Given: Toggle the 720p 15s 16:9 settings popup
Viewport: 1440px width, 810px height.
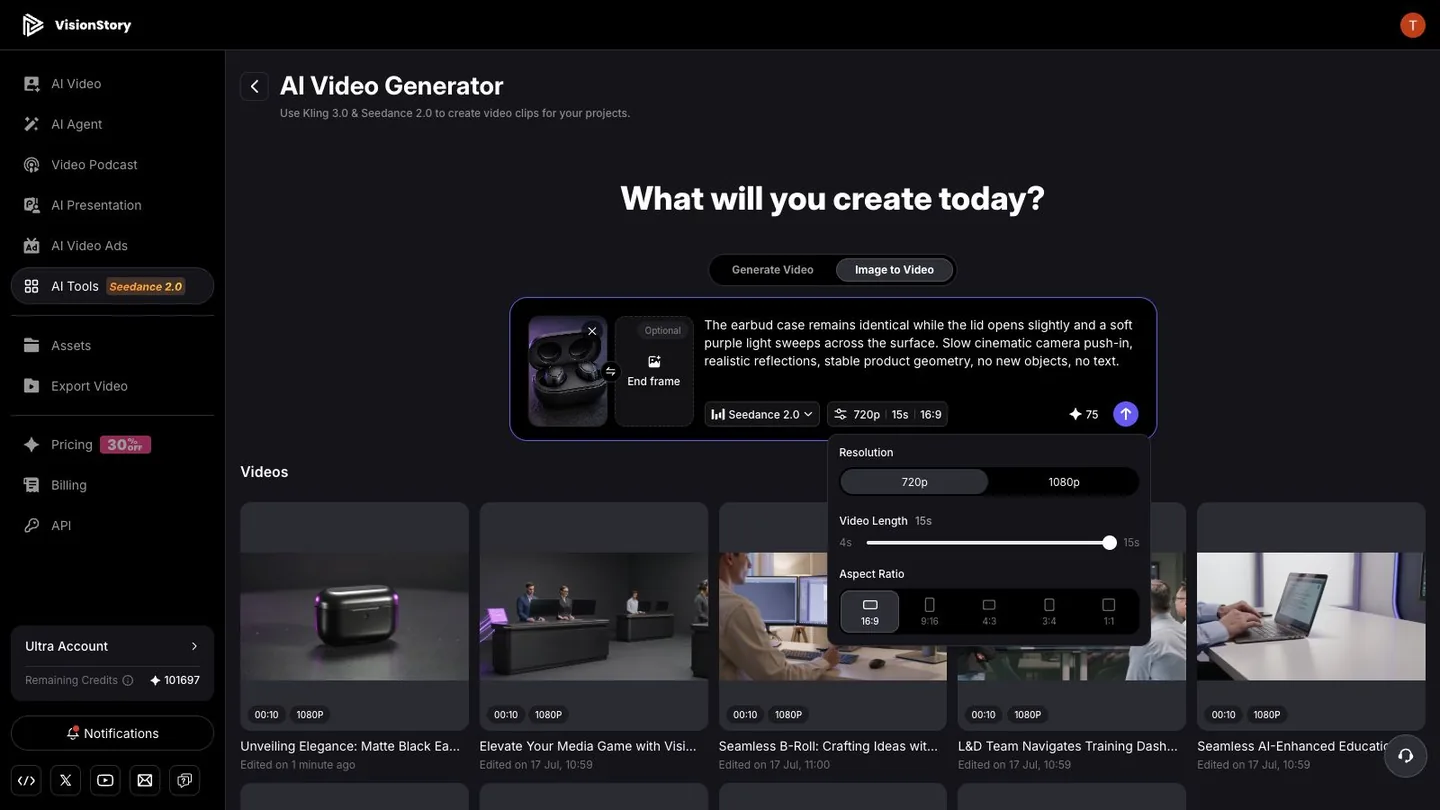Looking at the screenshot, I should tap(887, 414).
